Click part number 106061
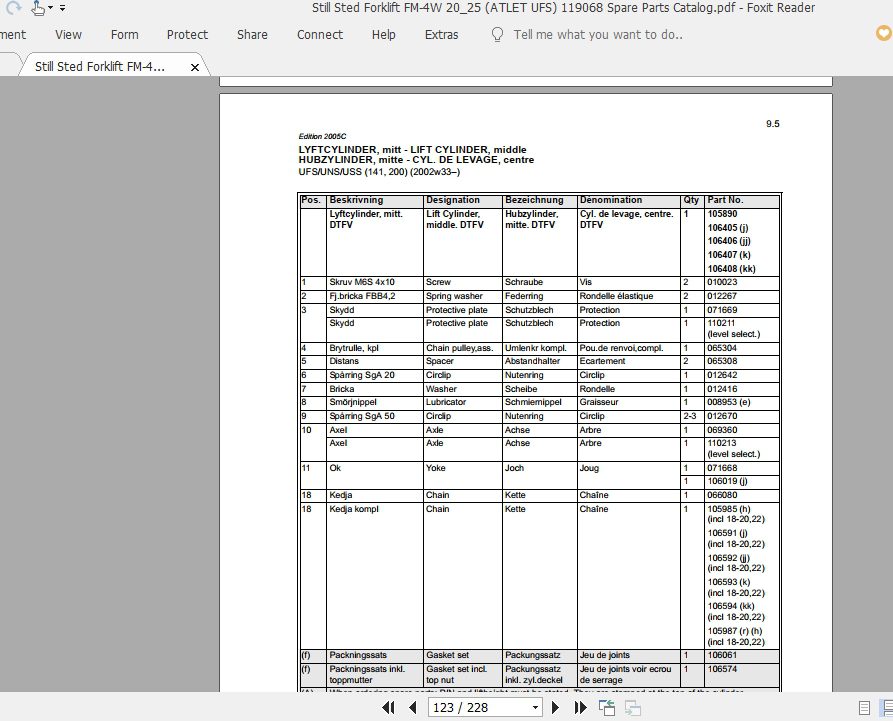This screenshot has height=721, width=893. (x=722, y=656)
